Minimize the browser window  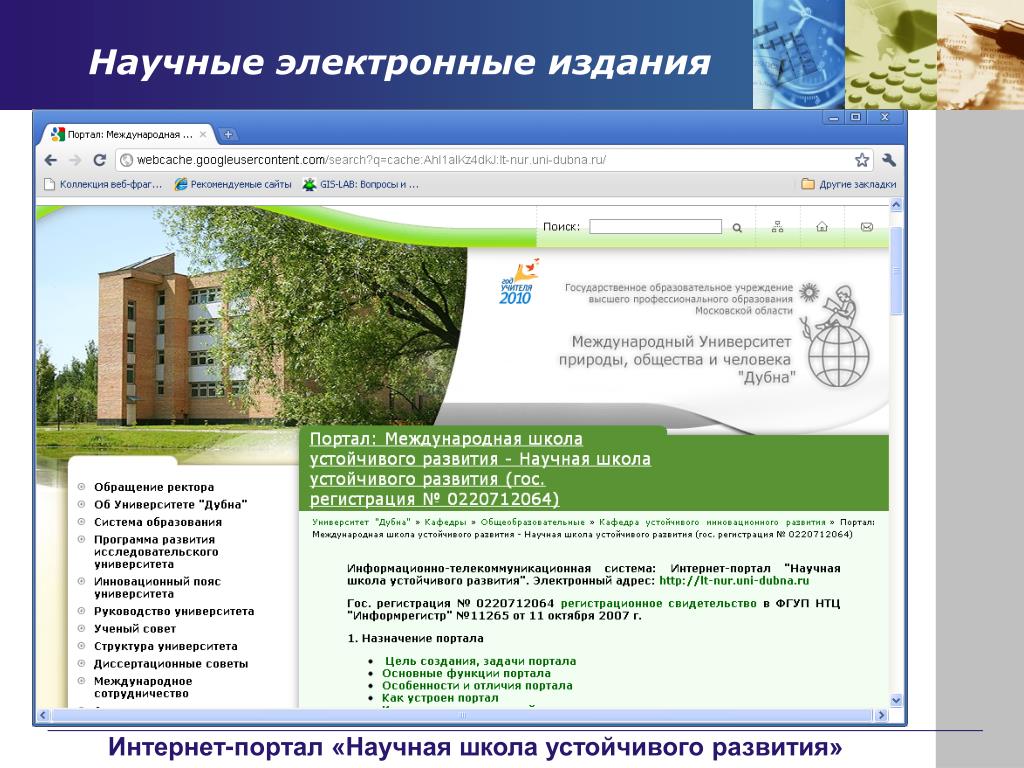(x=834, y=118)
